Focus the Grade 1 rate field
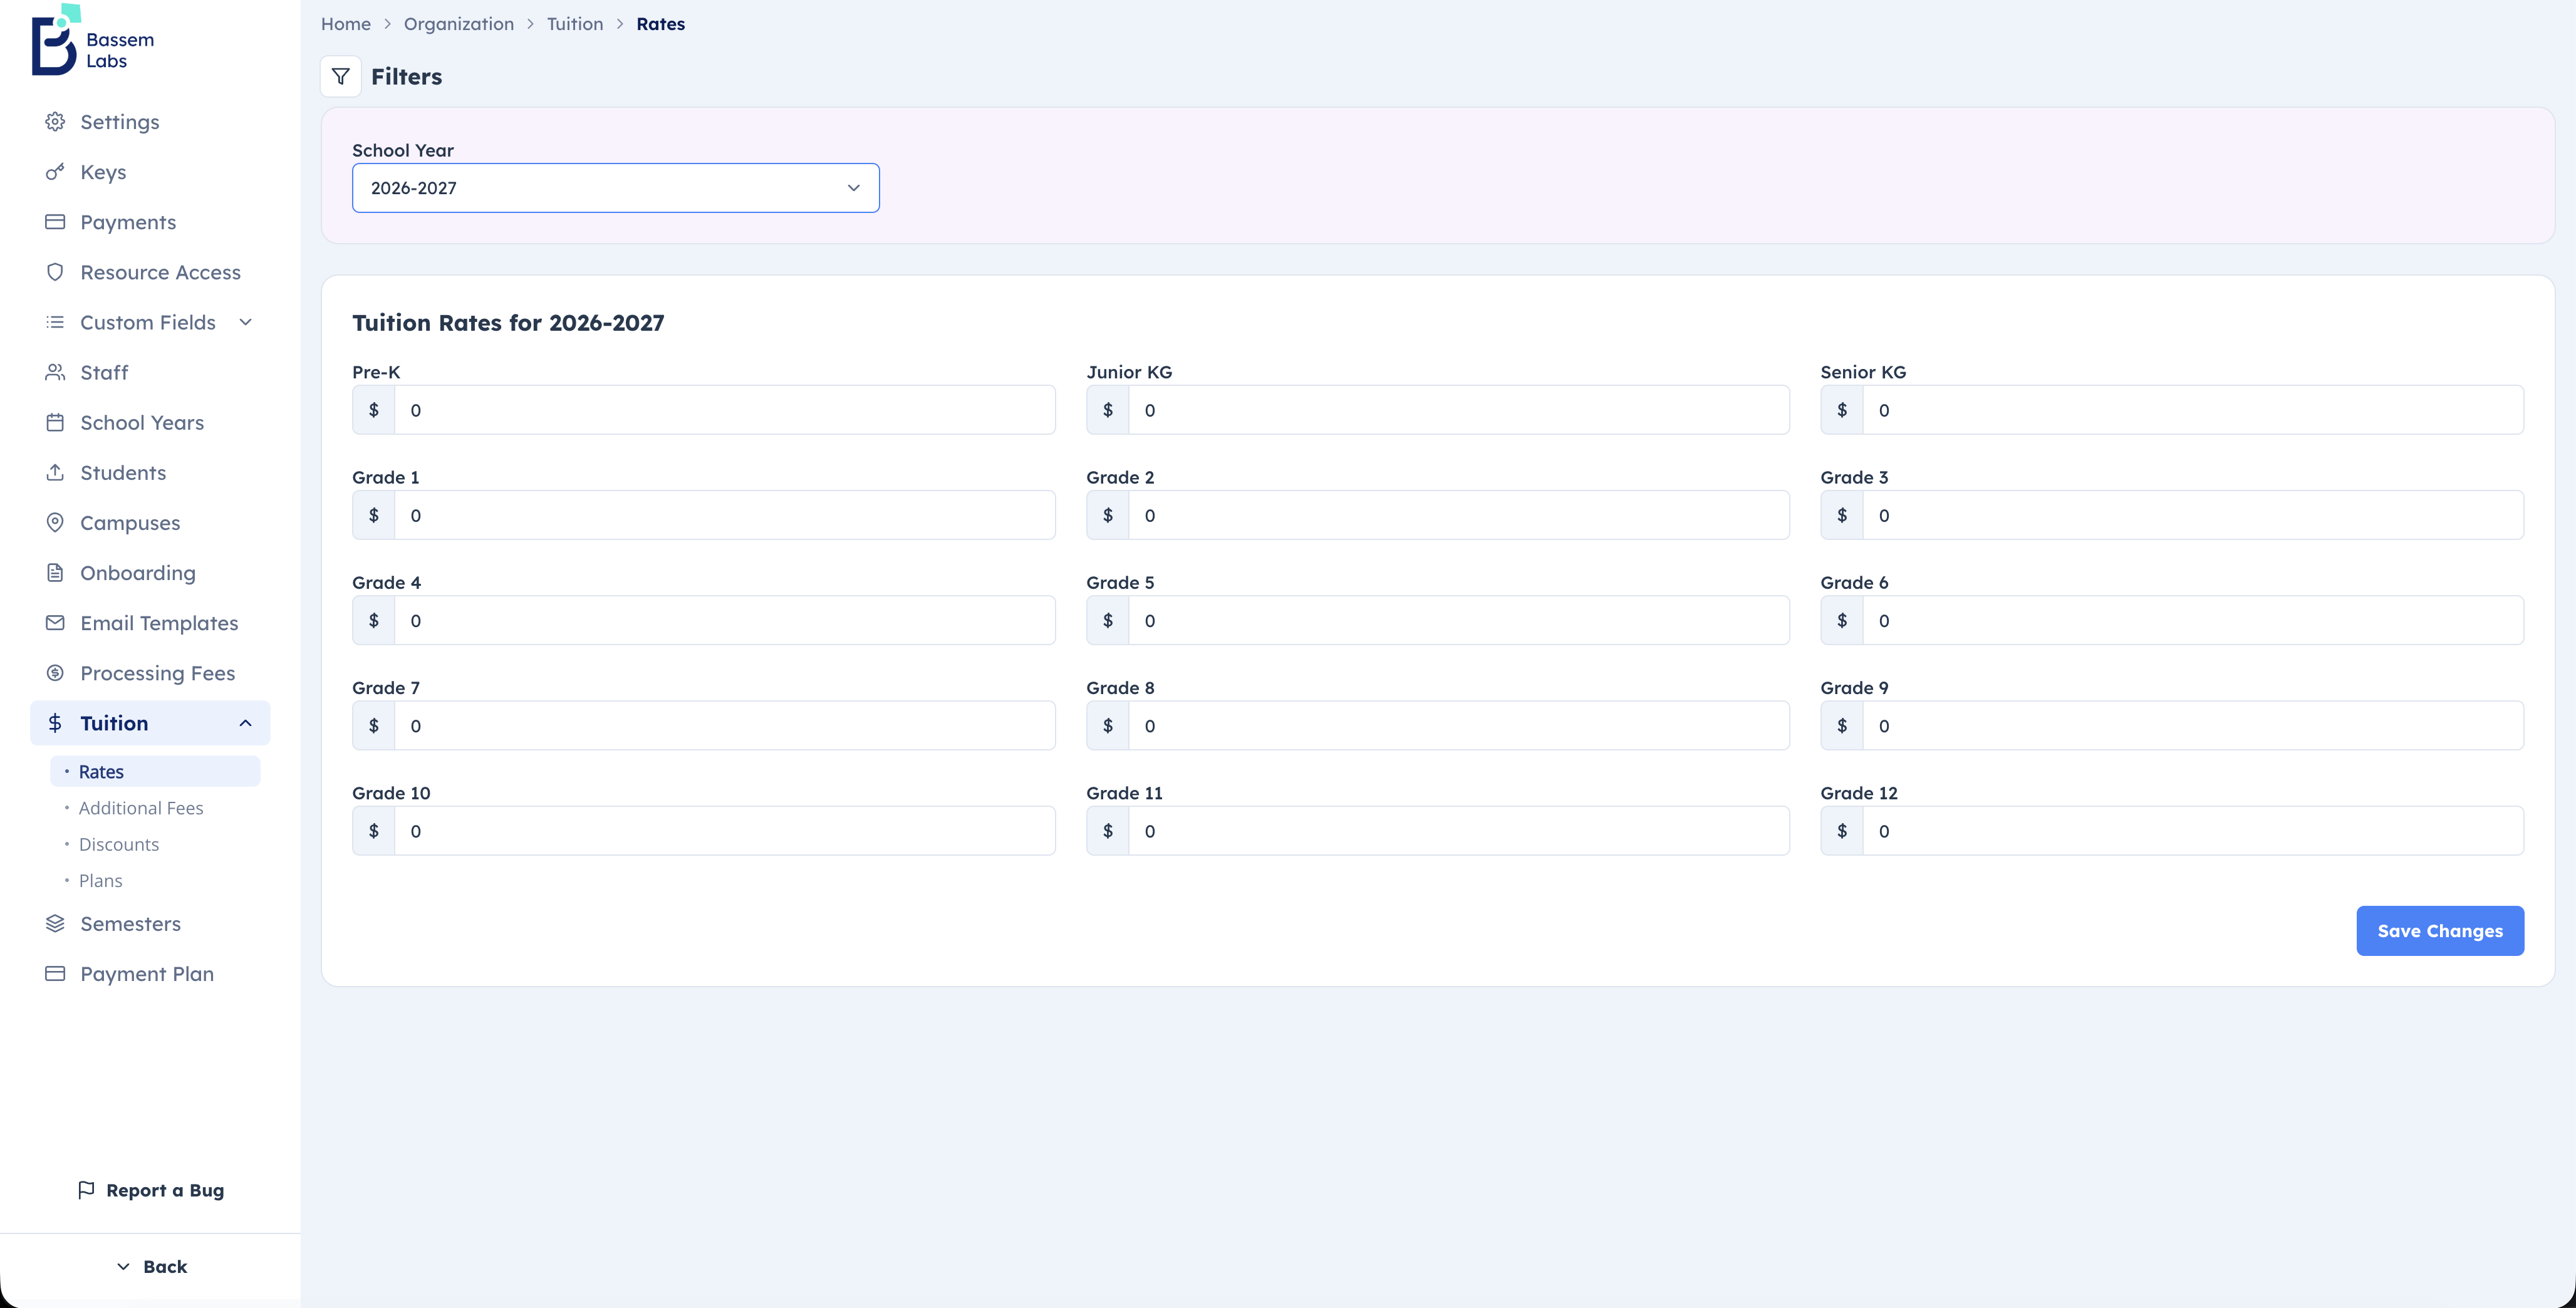Viewport: 2576px width, 1308px height. coord(724,515)
